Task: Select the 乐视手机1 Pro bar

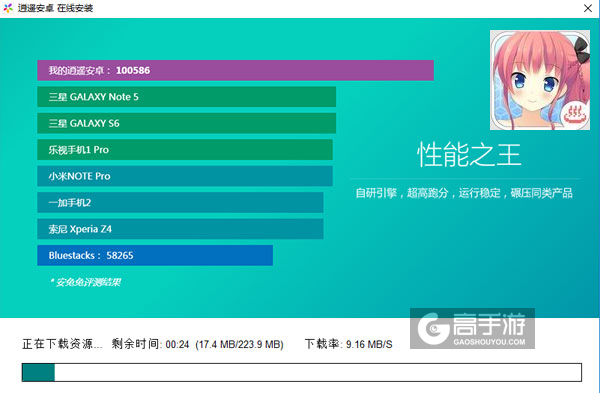Action: point(185,150)
